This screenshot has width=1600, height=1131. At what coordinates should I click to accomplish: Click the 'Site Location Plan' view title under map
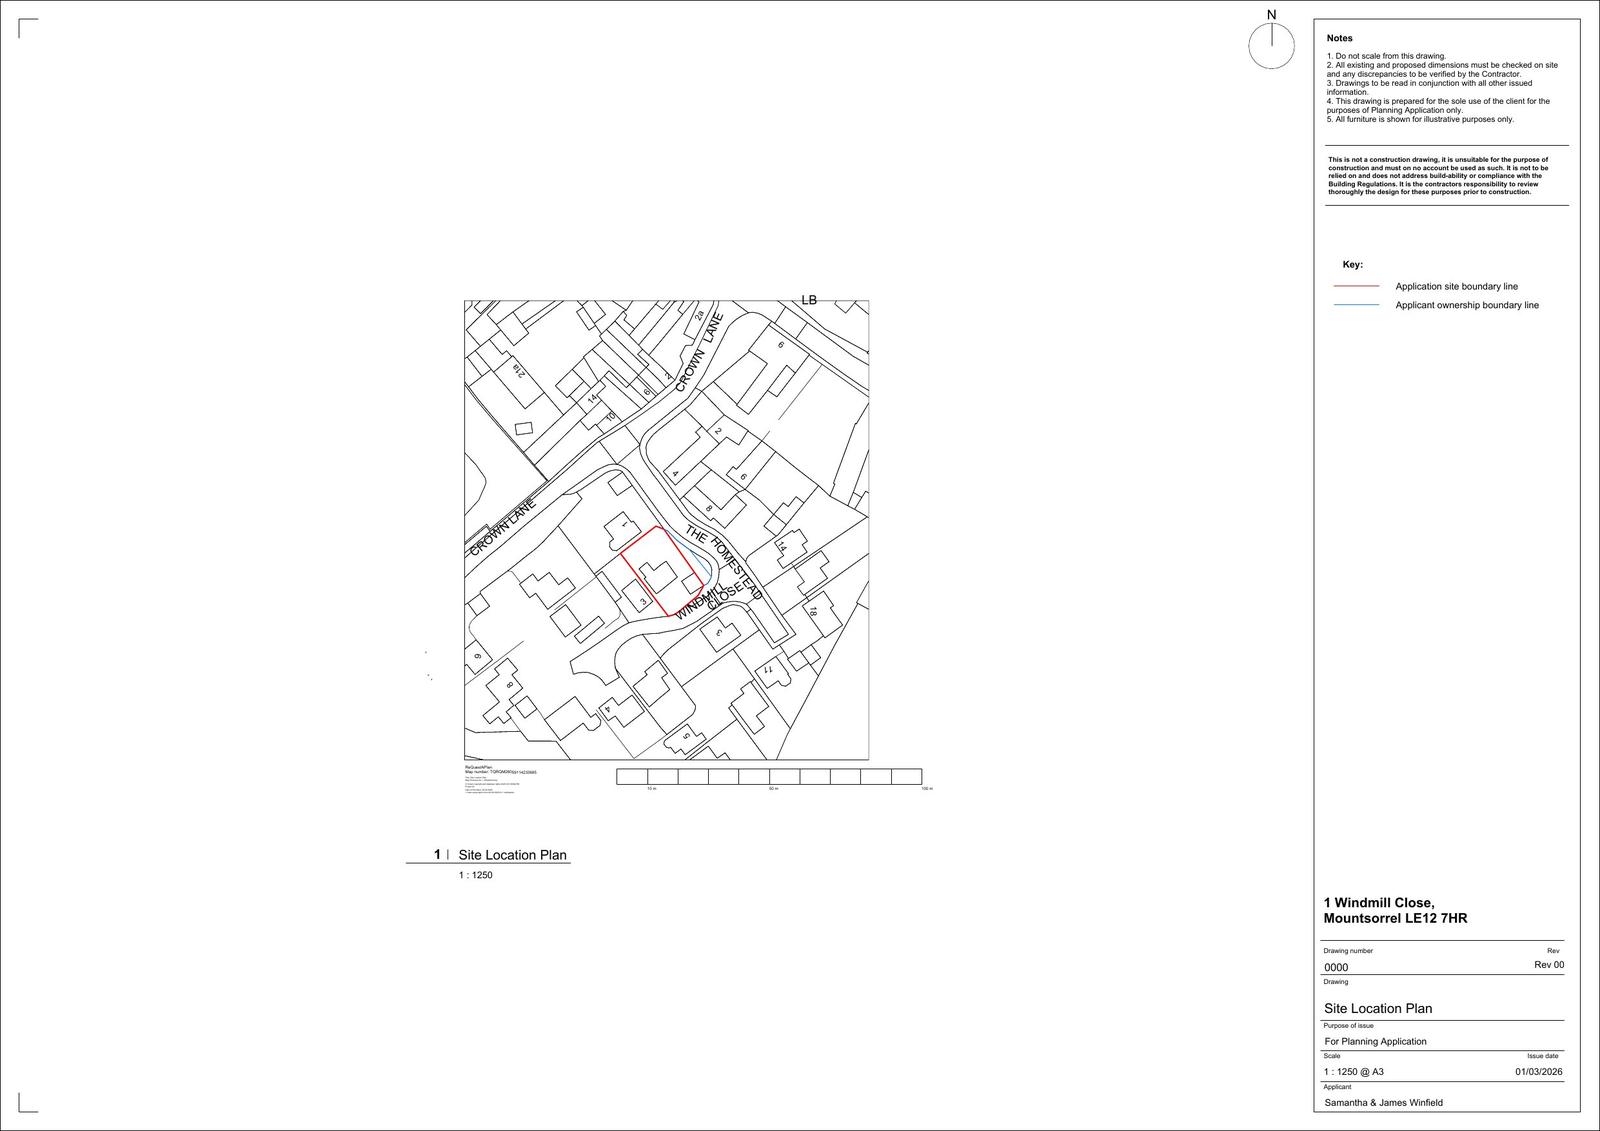(512, 855)
